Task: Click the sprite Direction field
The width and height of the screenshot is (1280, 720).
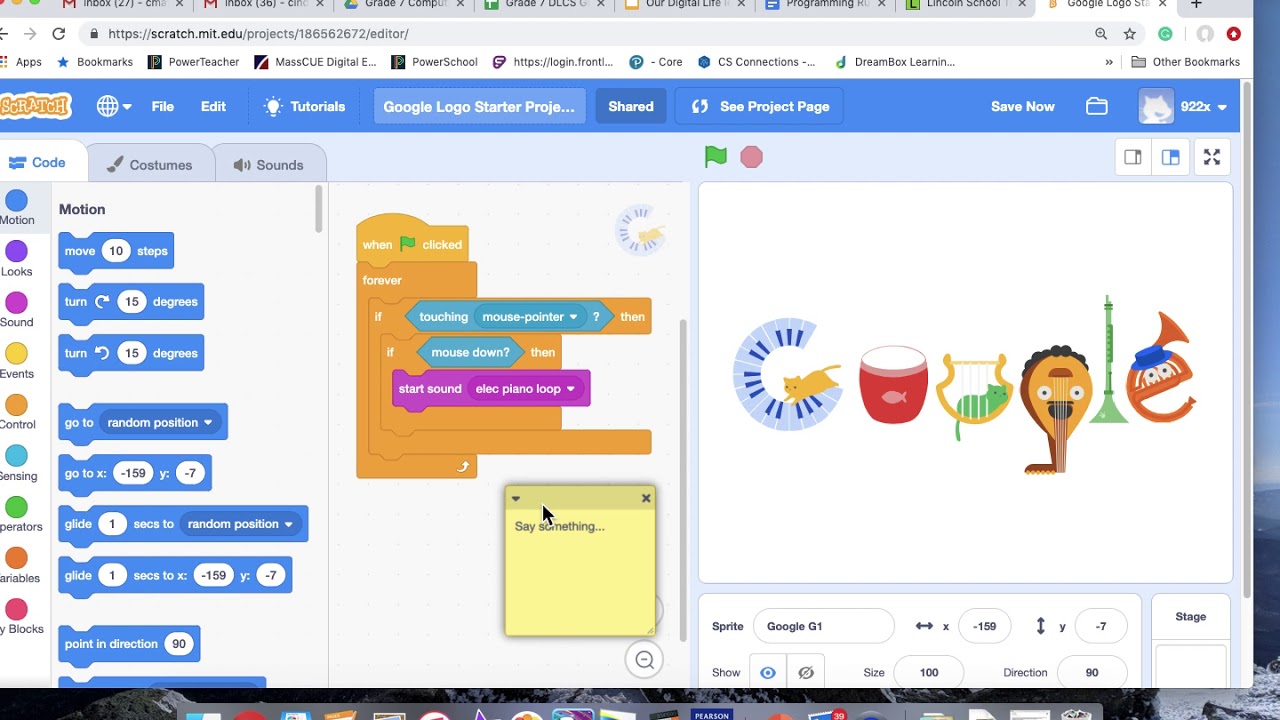Action: pyautogui.click(x=1092, y=673)
